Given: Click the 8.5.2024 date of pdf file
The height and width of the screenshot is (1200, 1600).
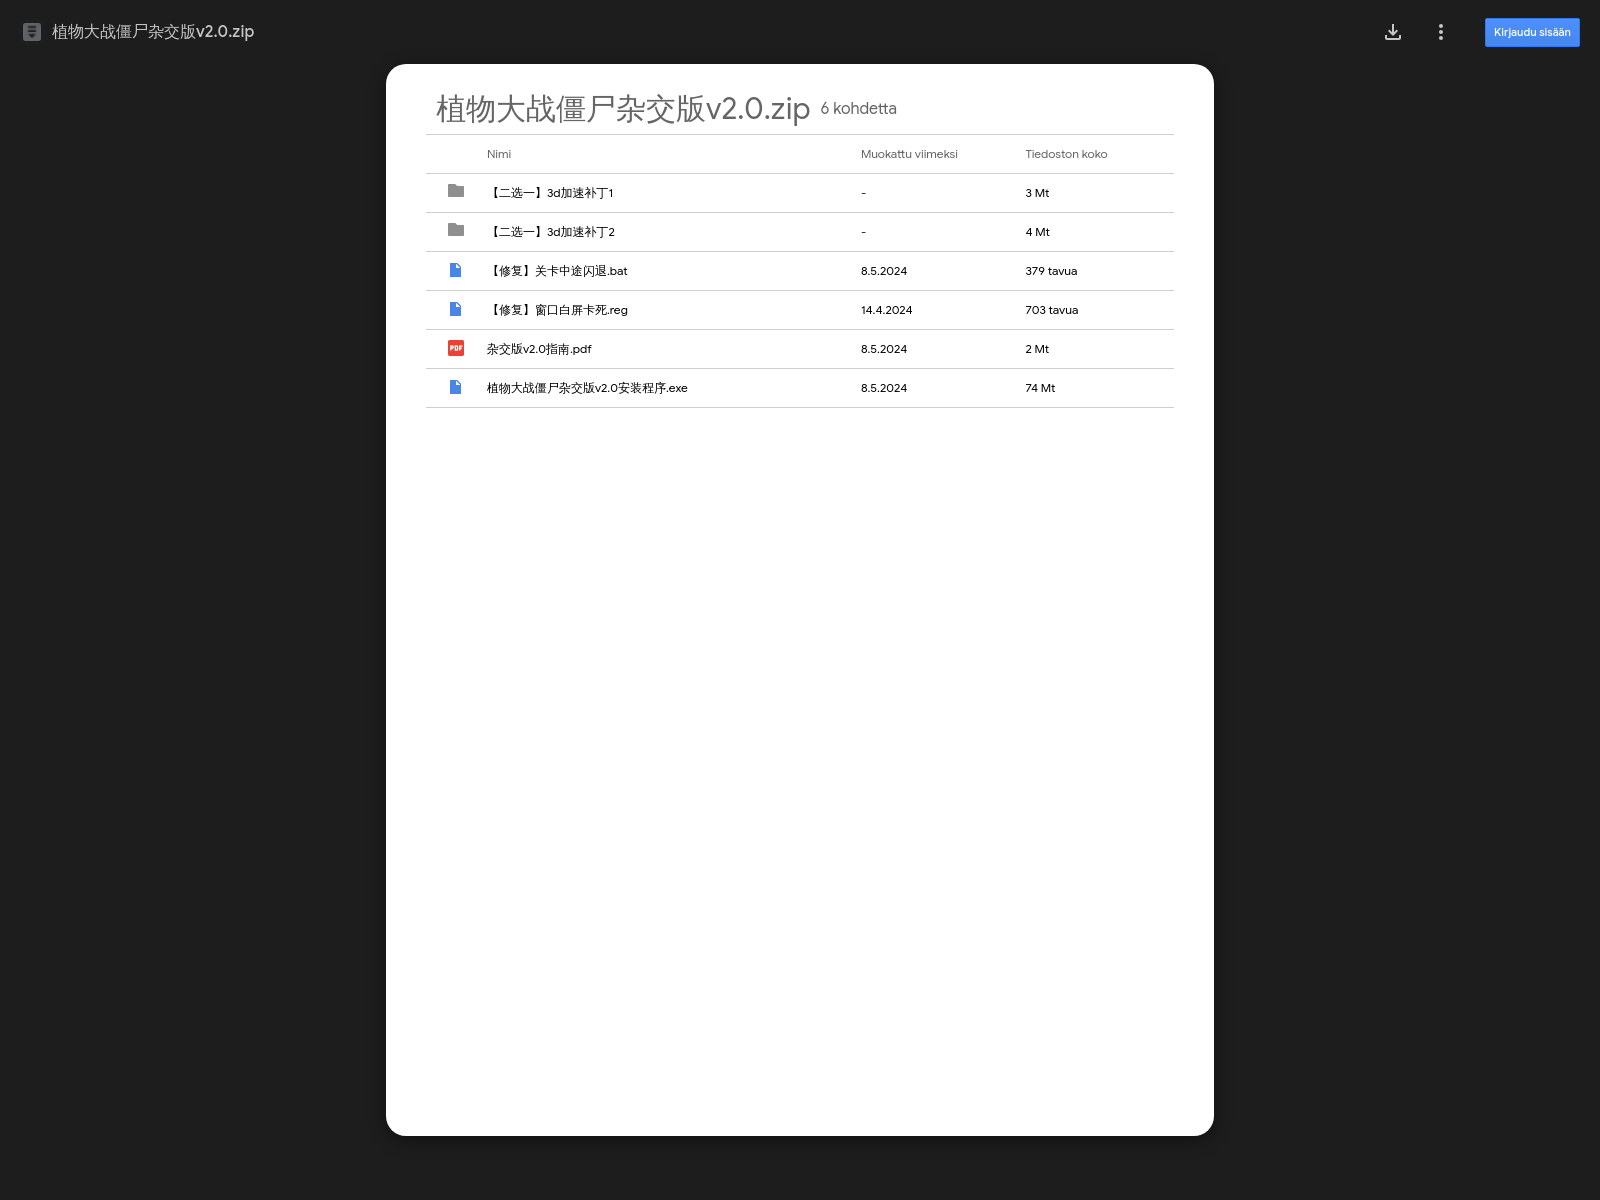Looking at the screenshot, I should (x=884, y=349).
